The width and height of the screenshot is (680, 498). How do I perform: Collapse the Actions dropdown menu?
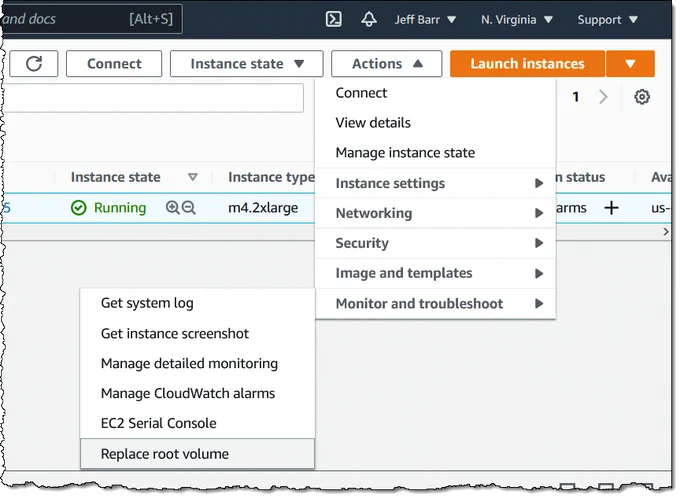pyautogui.click(x=386, y=64)
